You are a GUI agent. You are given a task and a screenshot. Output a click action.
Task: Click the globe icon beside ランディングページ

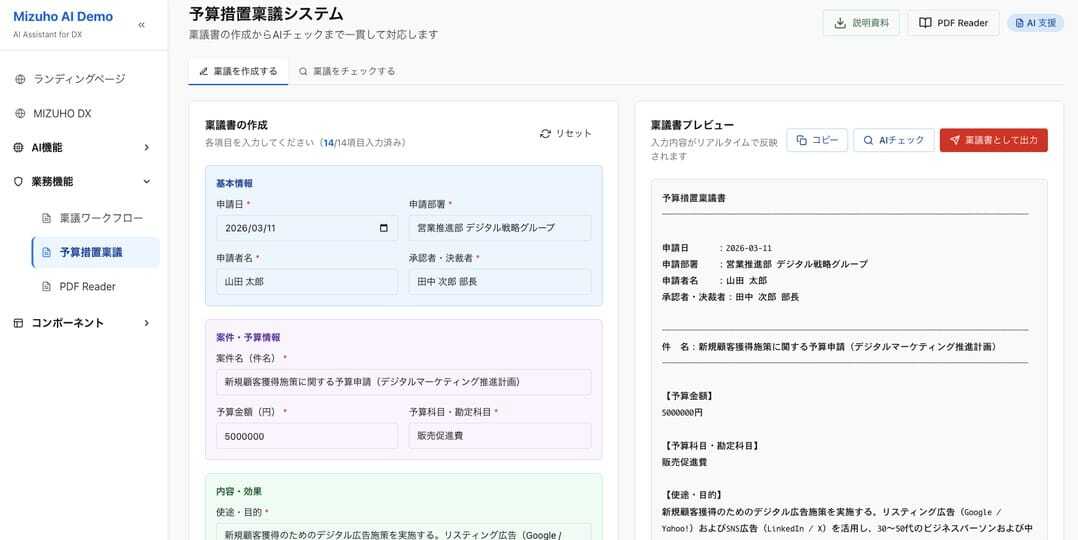point(20,79)
